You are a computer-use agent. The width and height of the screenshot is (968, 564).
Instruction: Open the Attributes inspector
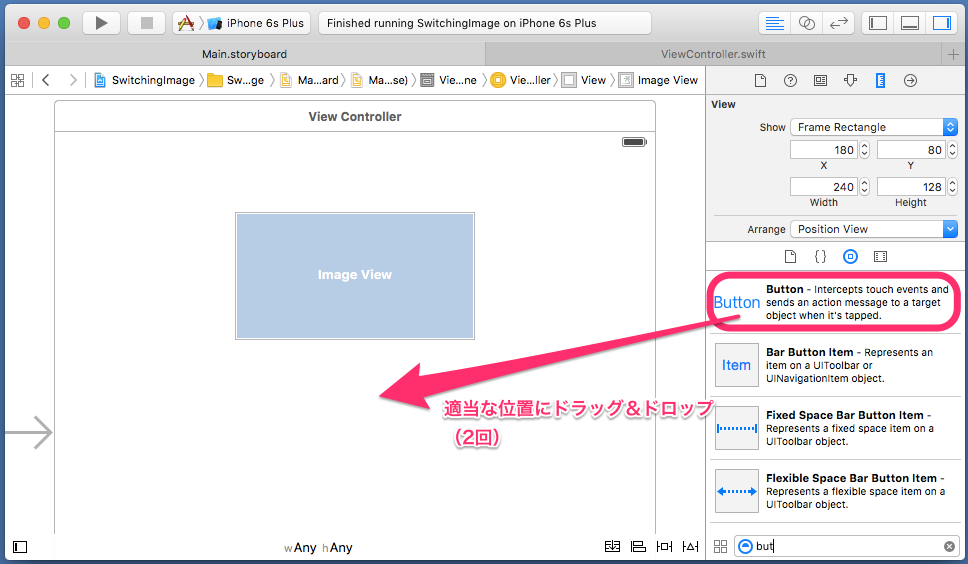851,81
